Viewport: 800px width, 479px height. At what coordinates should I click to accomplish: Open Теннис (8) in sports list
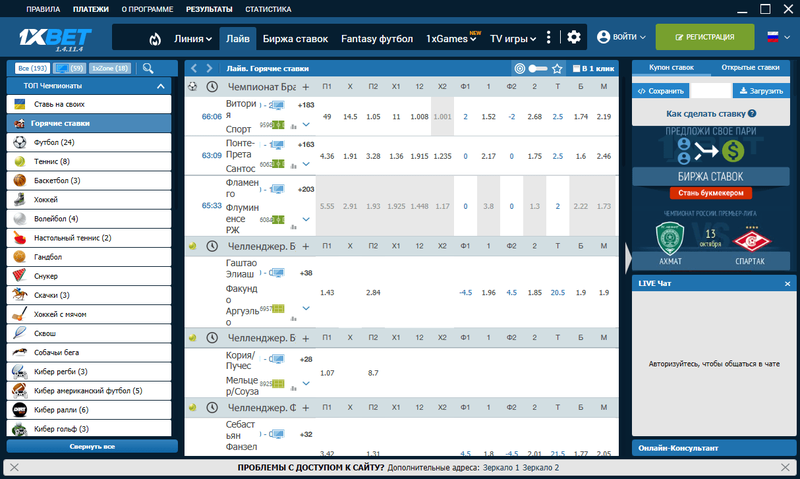tap(89, 161)
